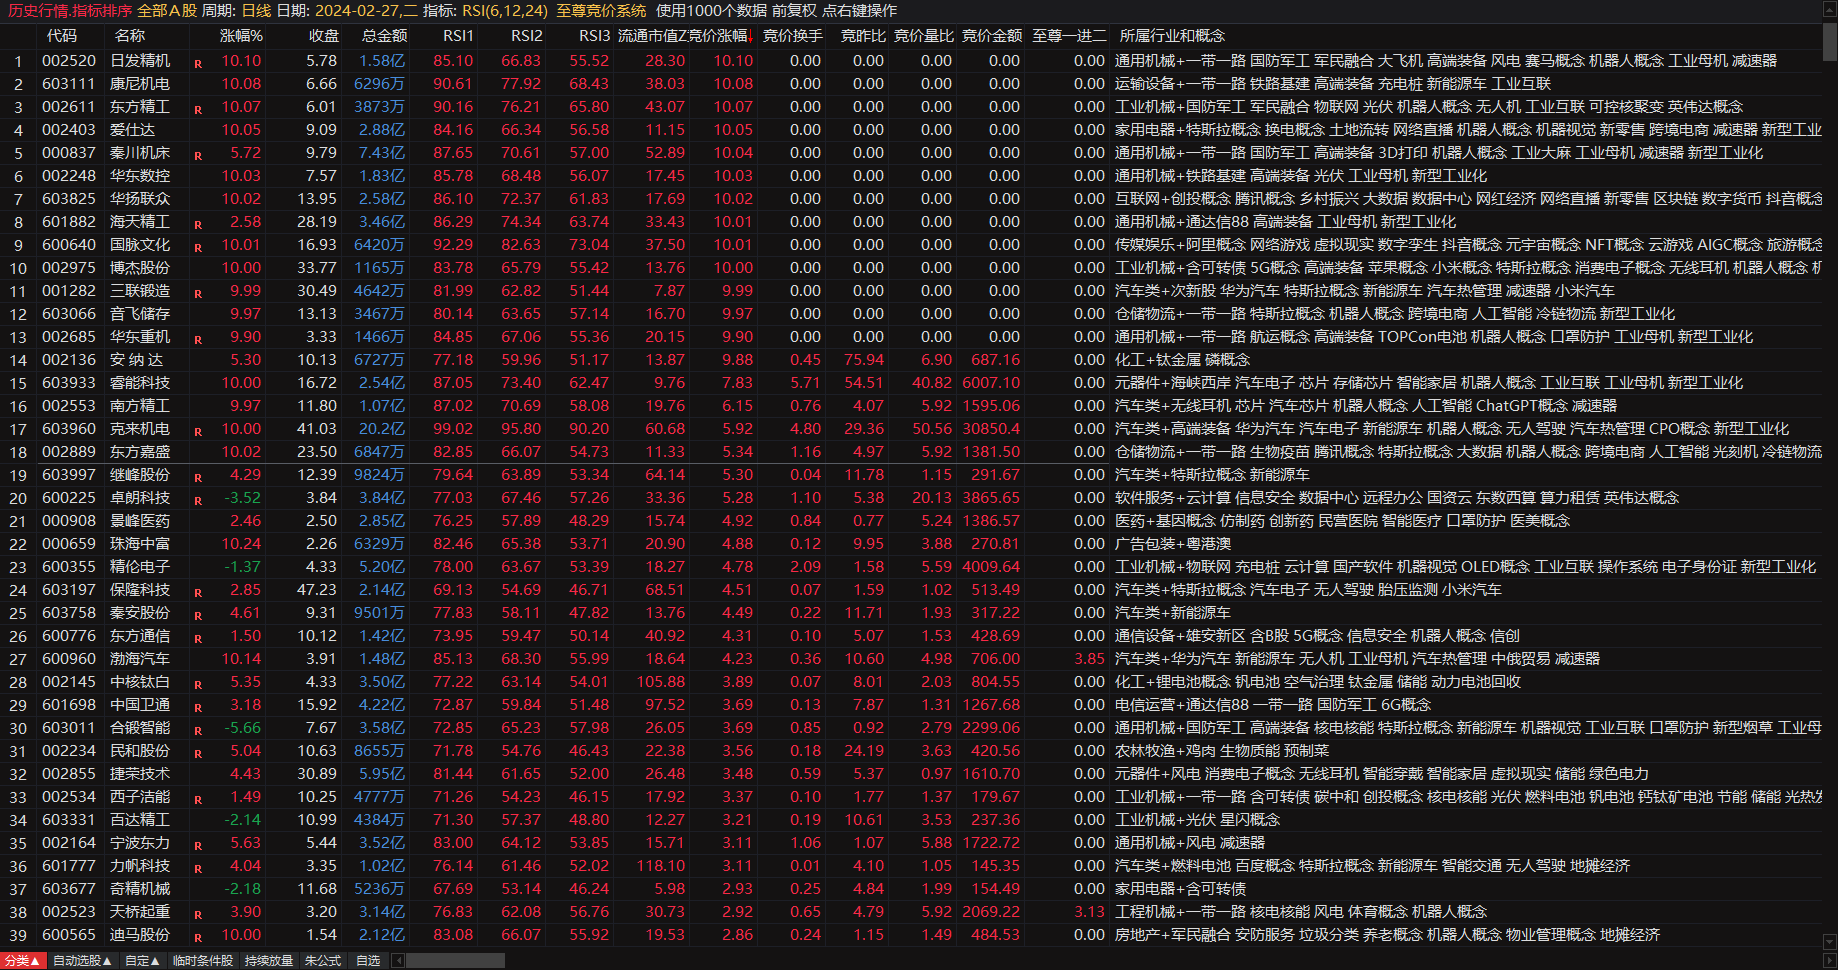Screen dimensions: 1838x970
Task: Click the R marker next to 秦川机床
Action: coord(198,156)
